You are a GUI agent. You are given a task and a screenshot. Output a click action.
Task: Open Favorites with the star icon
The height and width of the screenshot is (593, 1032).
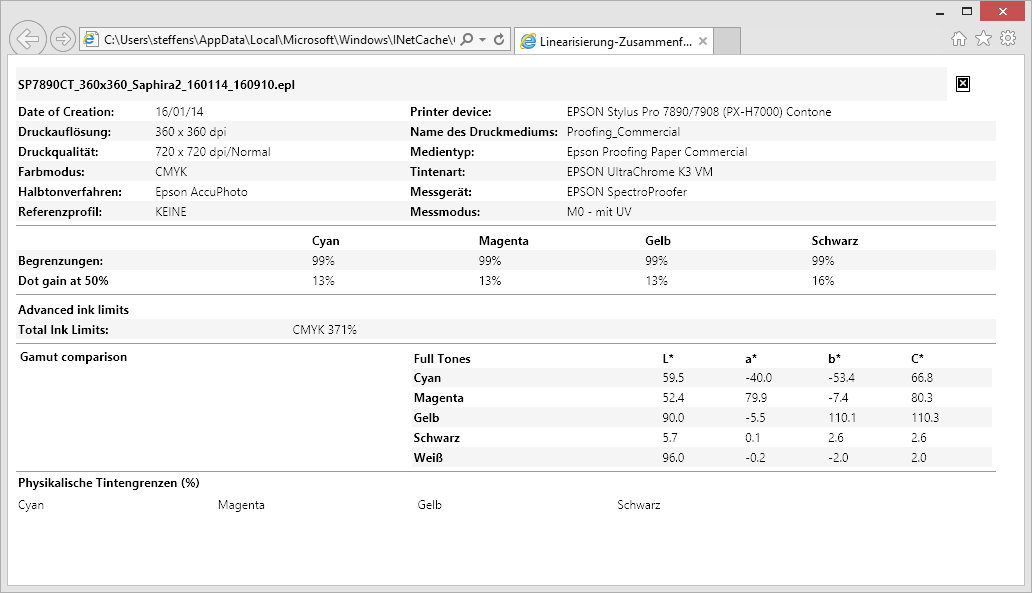pyautogui.click(x=983, y=39)
